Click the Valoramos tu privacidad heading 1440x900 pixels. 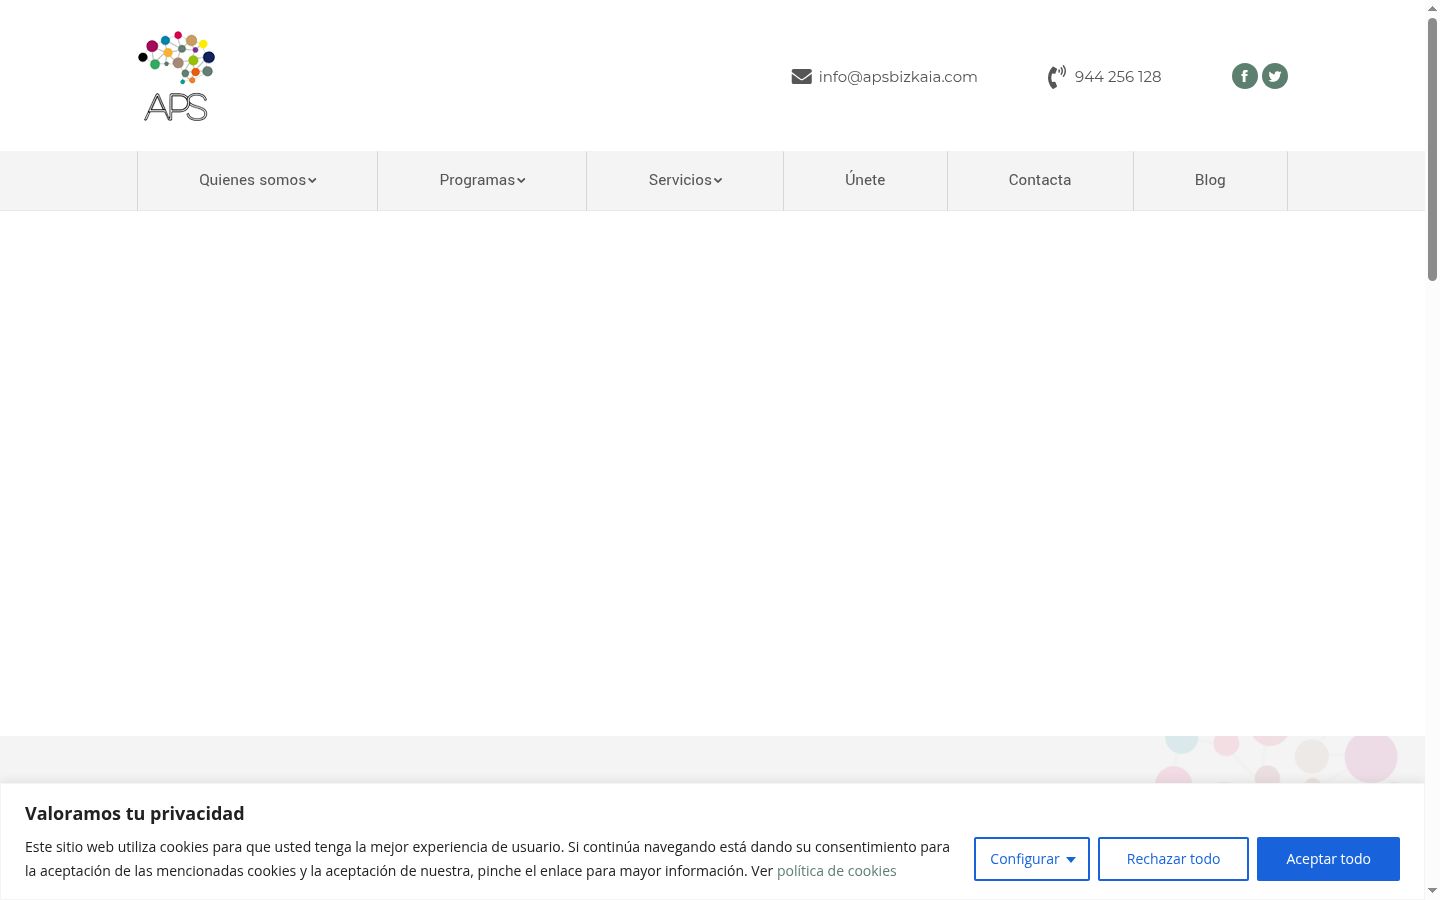click(135, 813)
